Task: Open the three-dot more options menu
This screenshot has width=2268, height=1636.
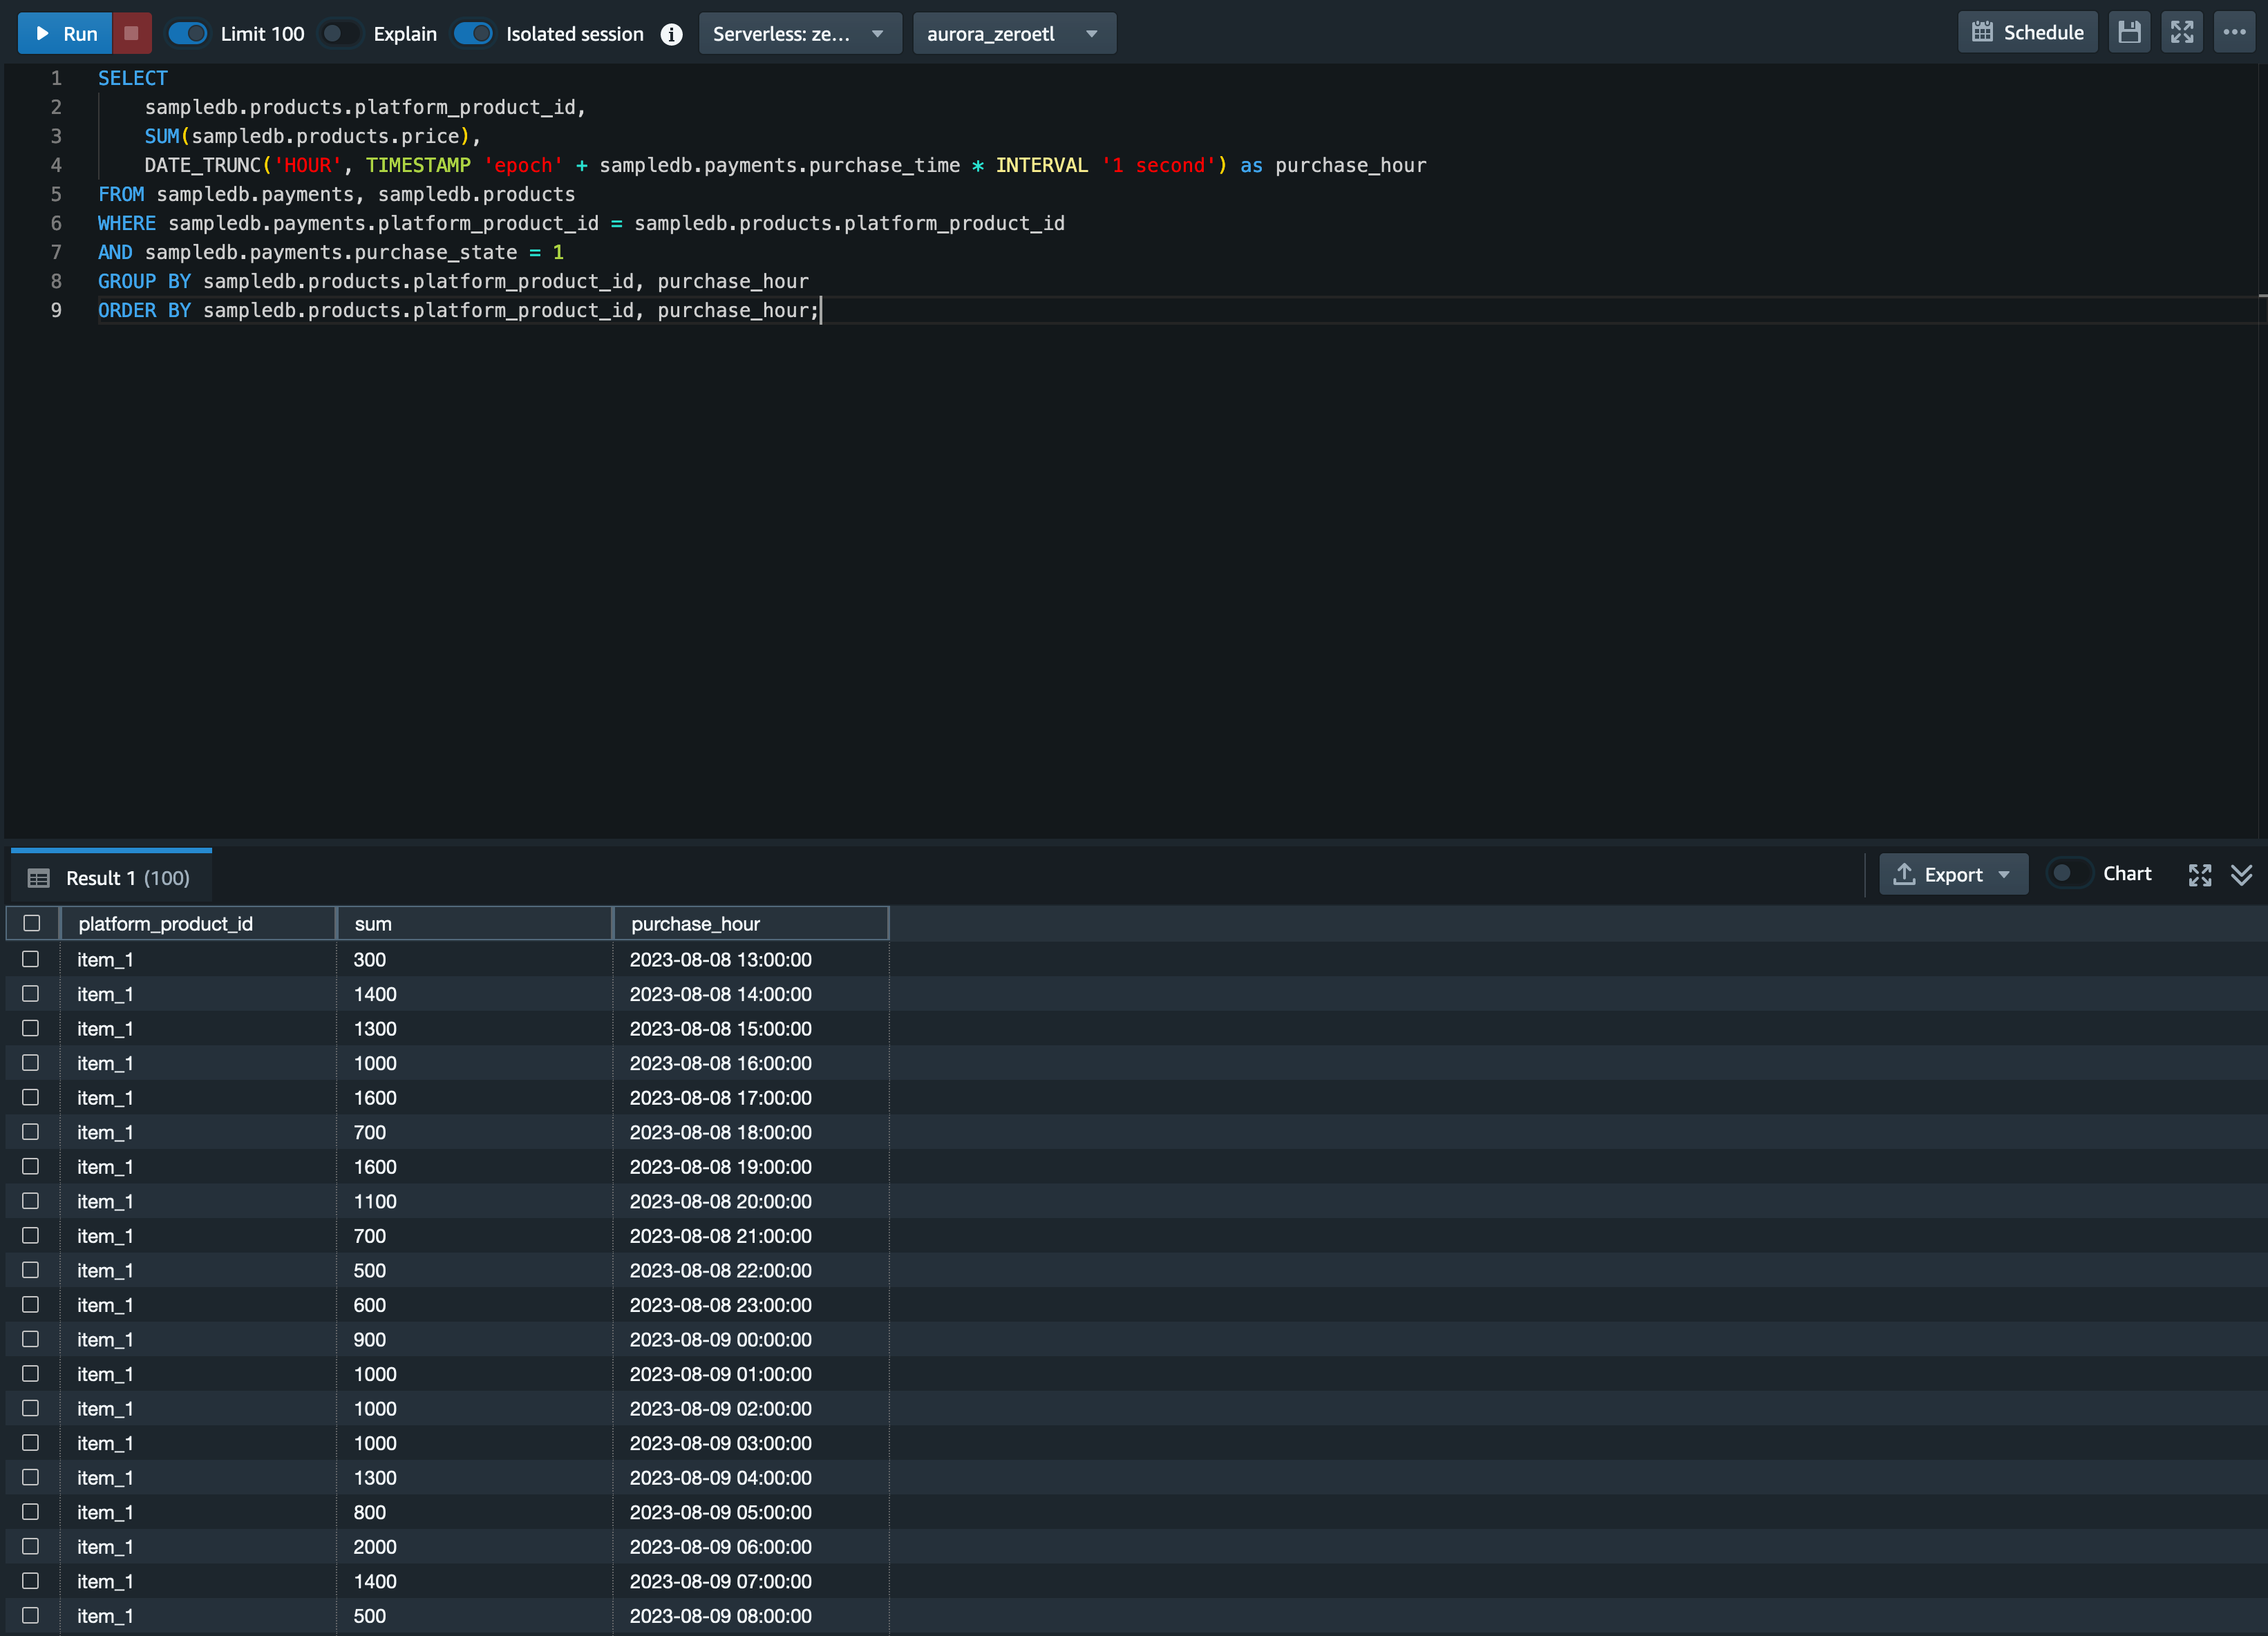Action: click(2234, 33)
